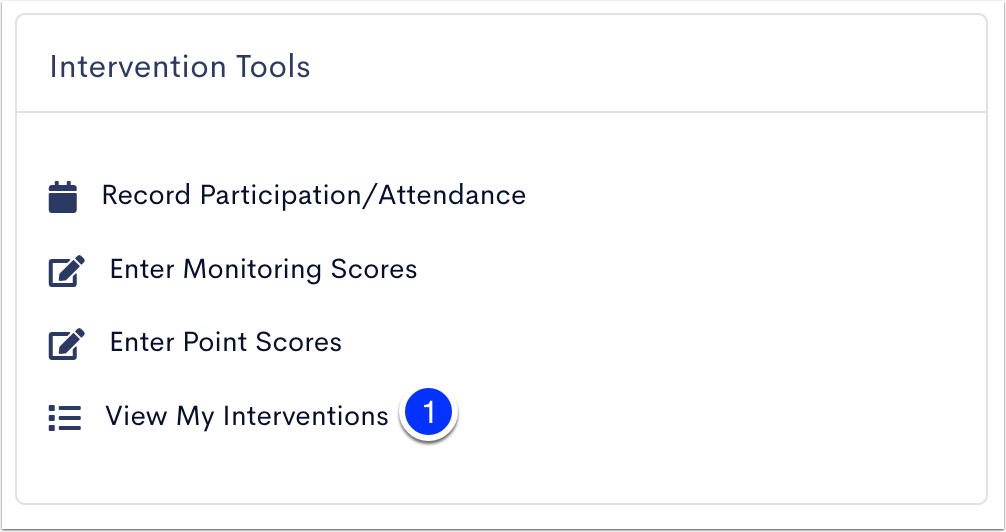Image resolution: width=1006 pixels, height=532 pixels.
Task: Select the word Attendance in the first link
Action: point(452,195)
